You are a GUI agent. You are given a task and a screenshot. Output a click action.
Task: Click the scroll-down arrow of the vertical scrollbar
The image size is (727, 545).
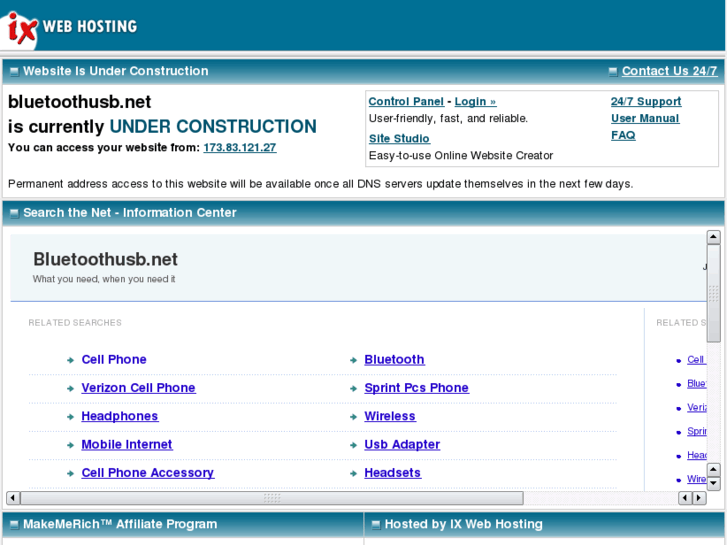pyautogui.click(x=714, y=483)
